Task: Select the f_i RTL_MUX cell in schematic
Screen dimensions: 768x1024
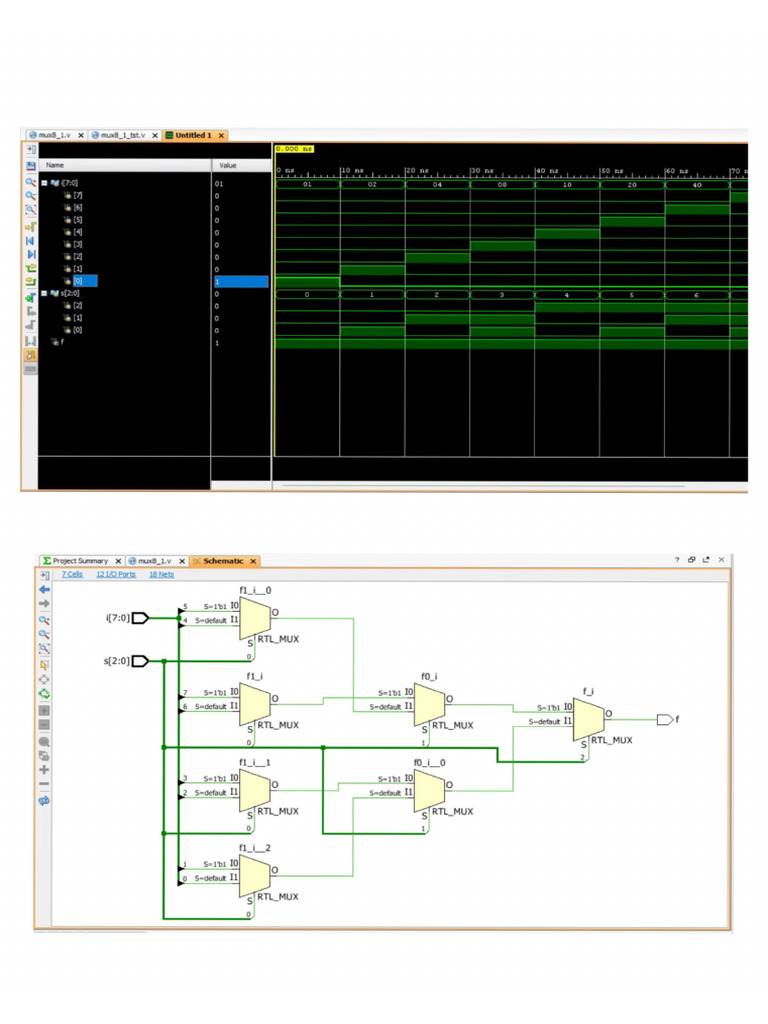Action: 588,719
